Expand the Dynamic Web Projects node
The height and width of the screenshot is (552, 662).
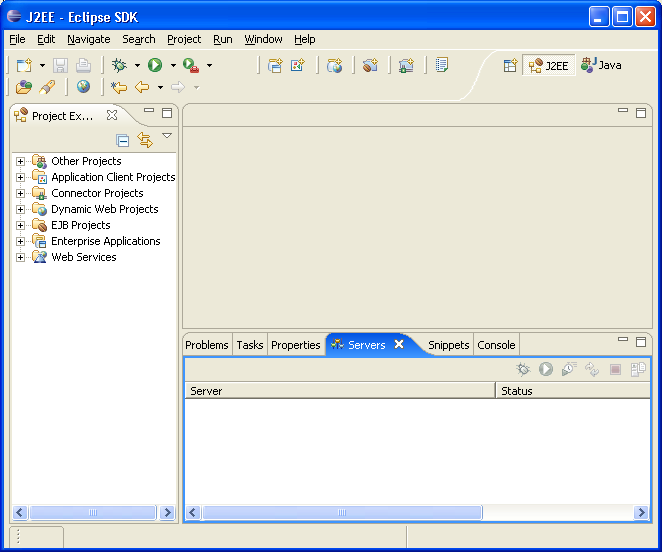click(20, 209)
